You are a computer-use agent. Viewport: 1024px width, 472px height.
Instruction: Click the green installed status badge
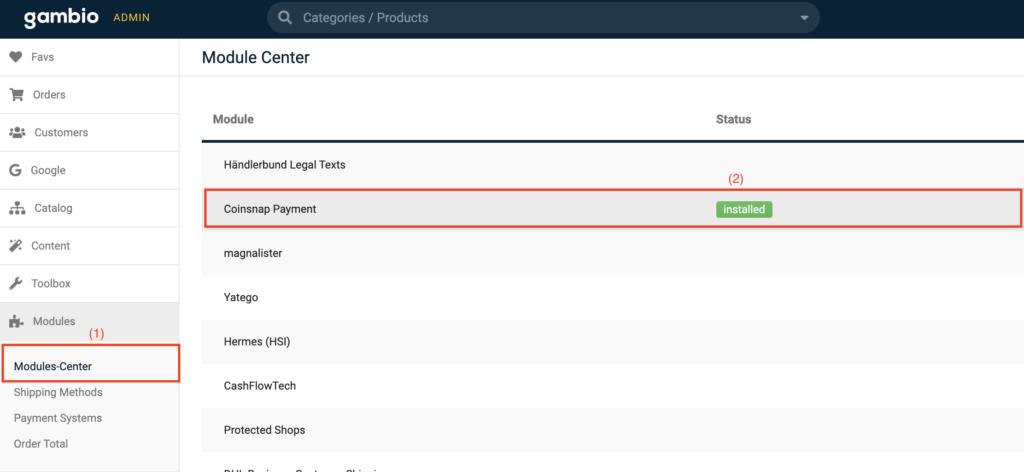click(744, 210)
